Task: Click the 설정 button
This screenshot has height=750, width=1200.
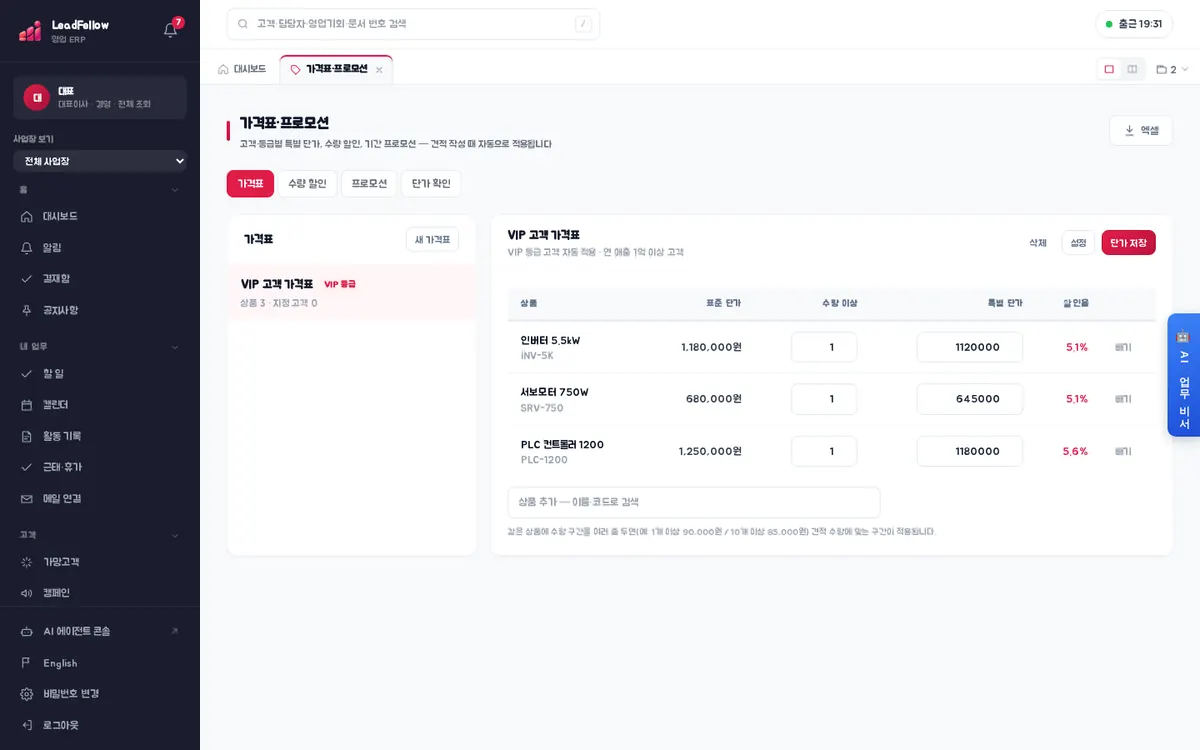Action: click(1078, 243)
